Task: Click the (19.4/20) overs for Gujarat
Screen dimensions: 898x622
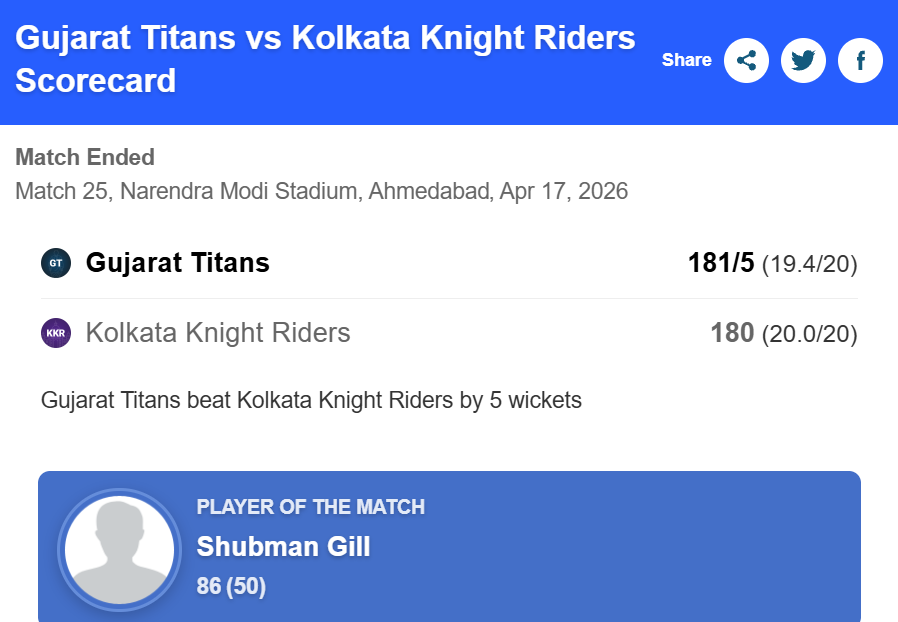Action: pyautogui.click(x=809, y=264)
